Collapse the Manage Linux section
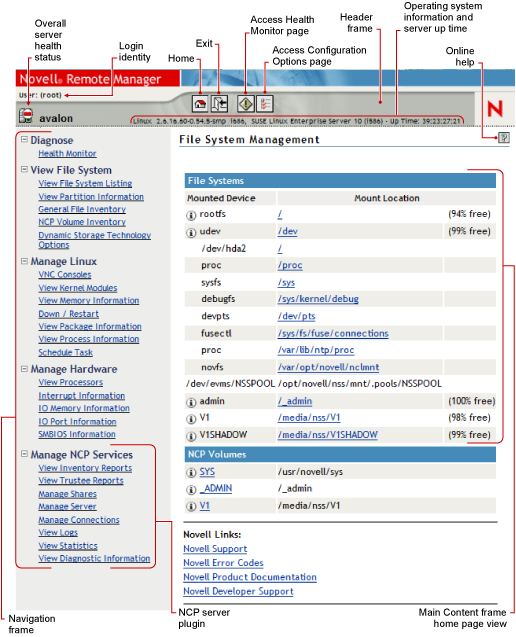516x637 pixels. [x=24, y=260]
